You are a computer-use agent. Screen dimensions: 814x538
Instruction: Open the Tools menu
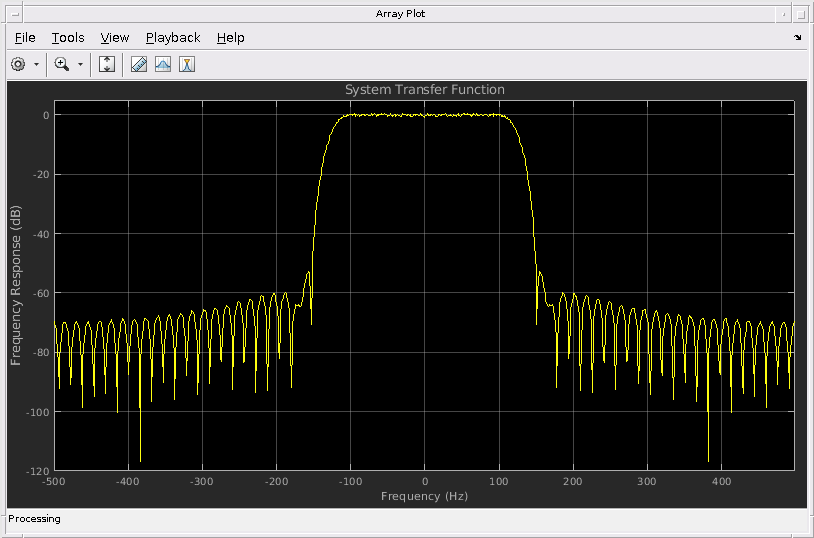[x=68, y=37]
